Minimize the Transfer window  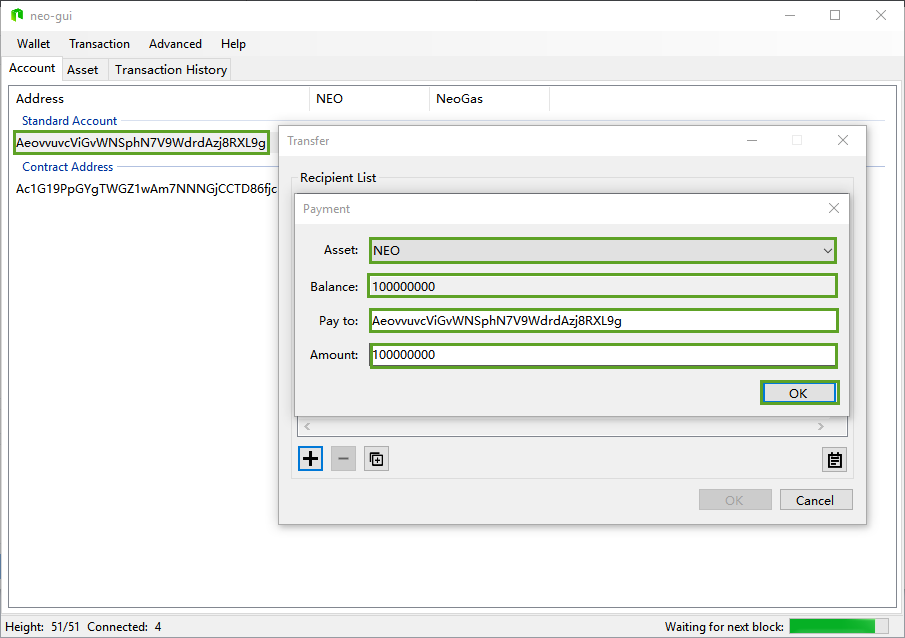[752, 140]
